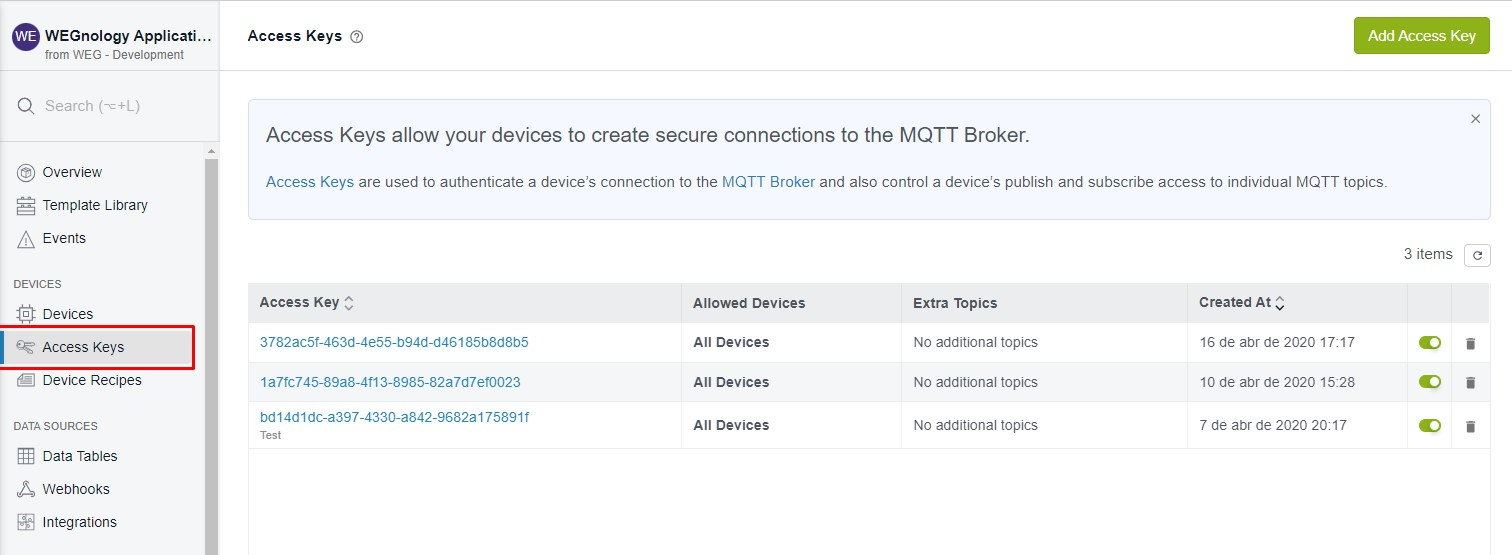The image size is (1512, 555).
Task: Sort the table by Created At column
Action: pos(1242,303)
